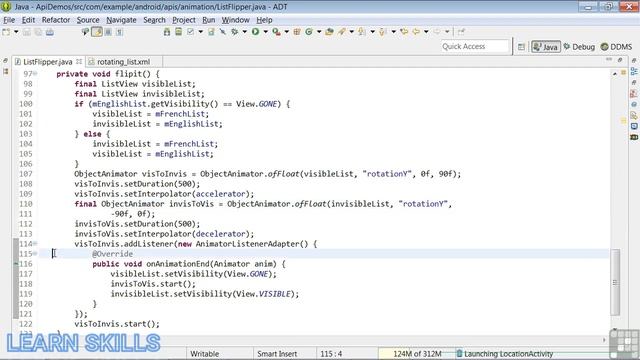Maximize the editor area button
The width and height of the screenshot is (640, 360).
tap(620, 60)
